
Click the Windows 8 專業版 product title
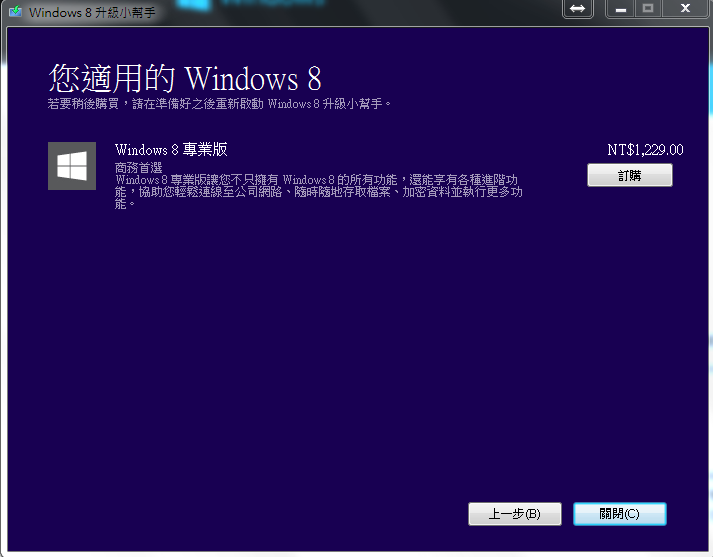point(171,150)
